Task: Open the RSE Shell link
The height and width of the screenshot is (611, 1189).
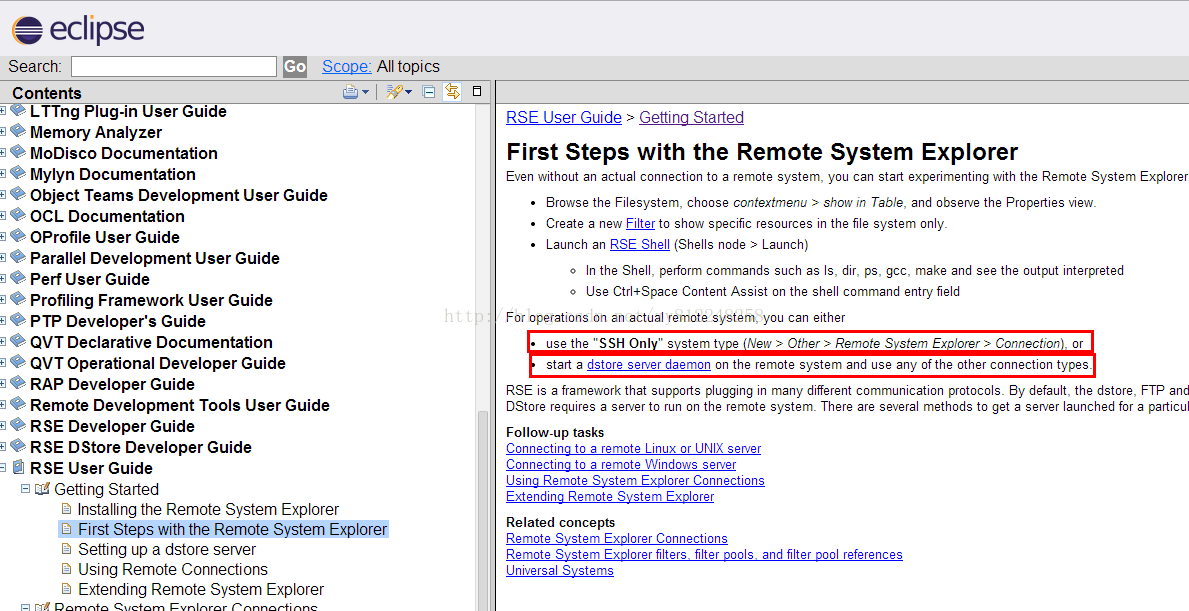Action: (x=640, y=244)
